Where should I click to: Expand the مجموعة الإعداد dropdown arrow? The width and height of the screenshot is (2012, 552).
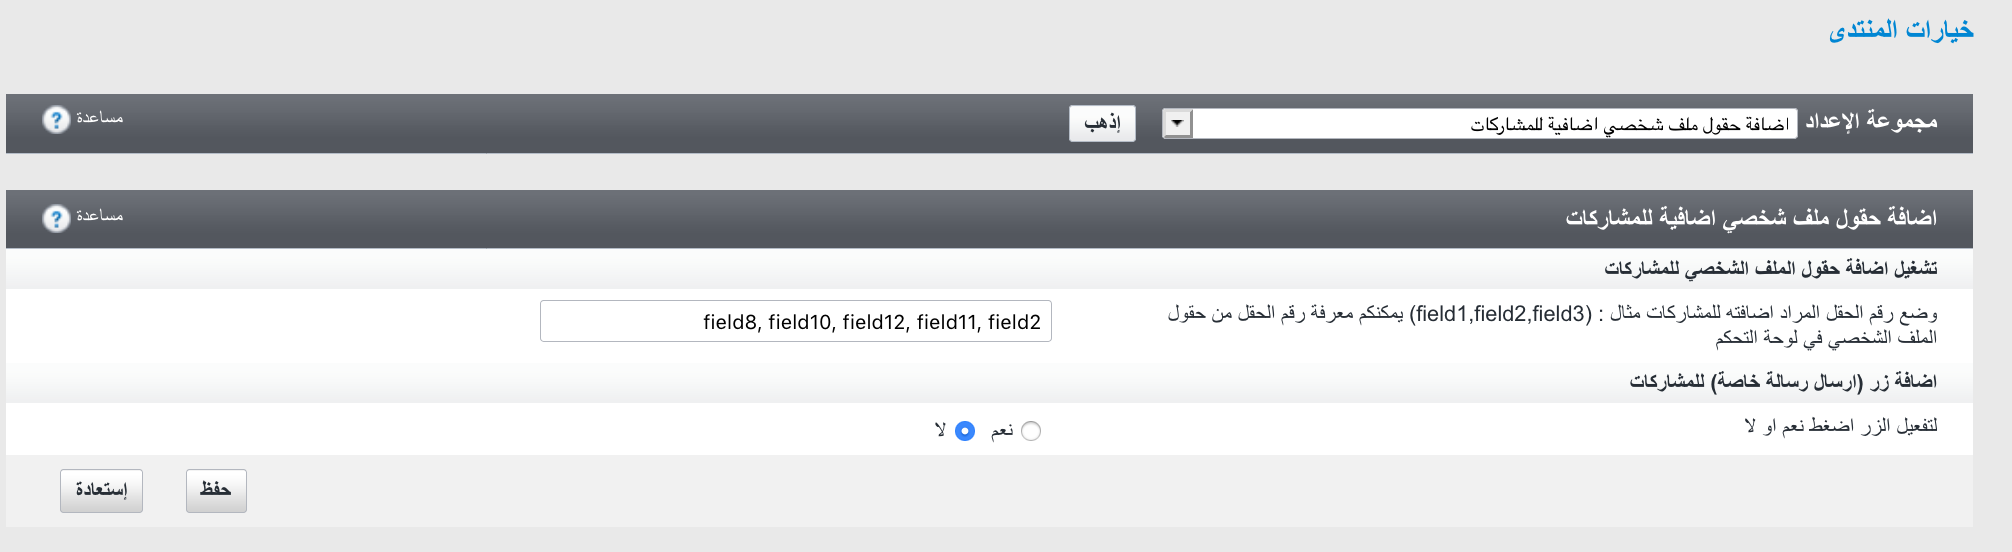click(x=1178, y=124)
